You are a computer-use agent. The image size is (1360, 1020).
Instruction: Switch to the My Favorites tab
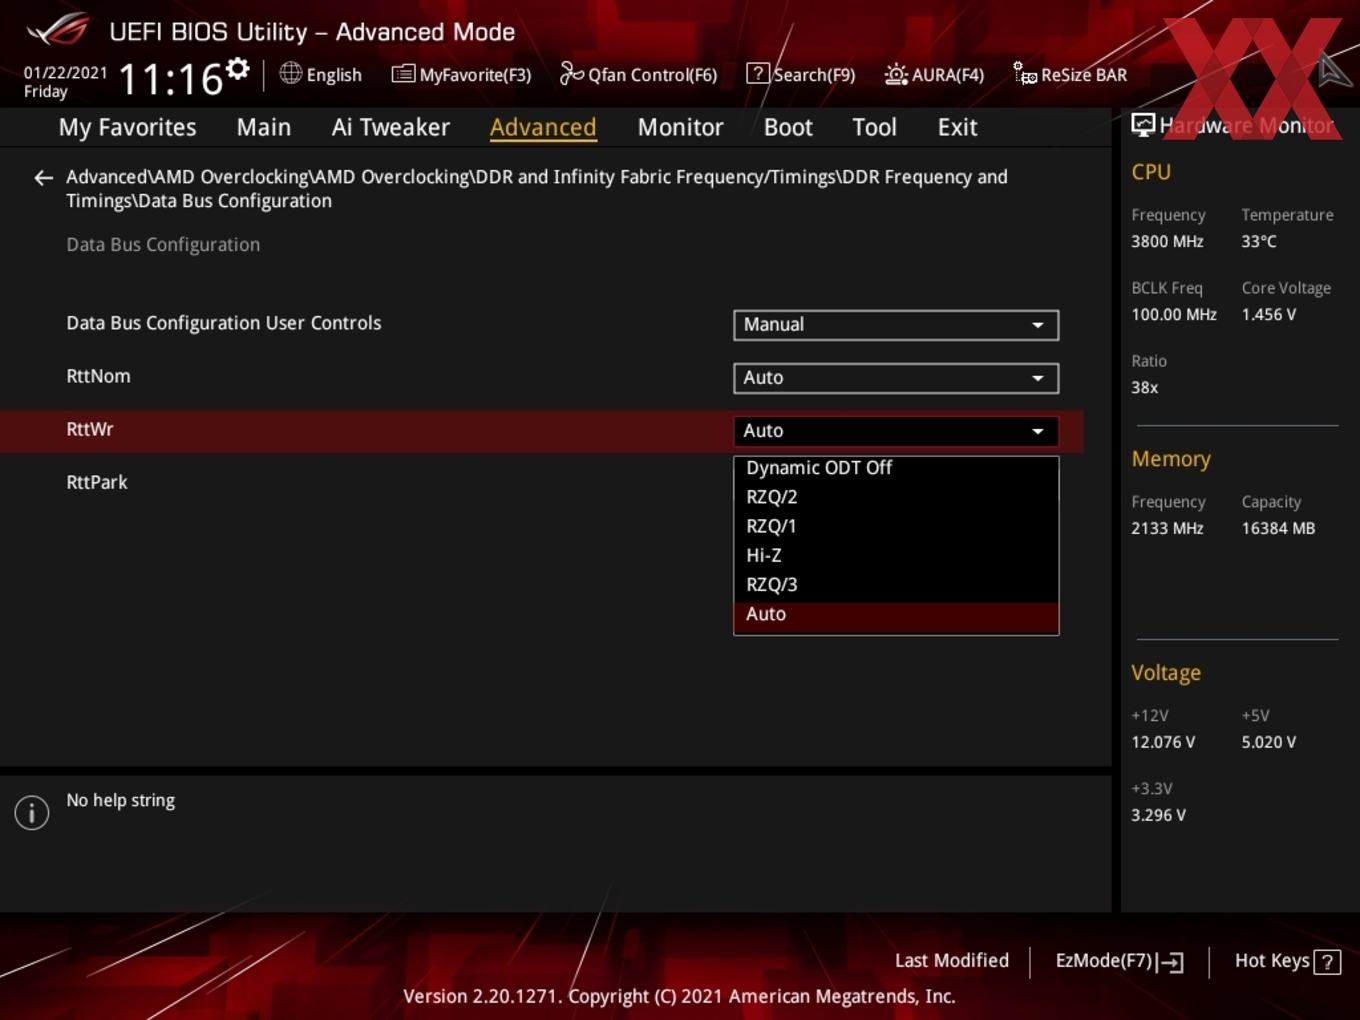(x=127, y=127)
